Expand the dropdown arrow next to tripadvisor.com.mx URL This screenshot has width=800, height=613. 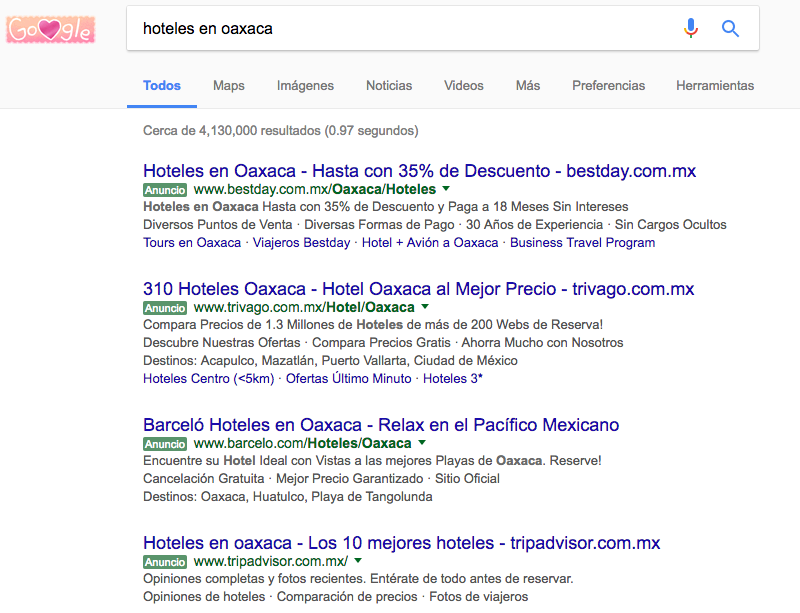pyautogui.click(x=358, y=560)
